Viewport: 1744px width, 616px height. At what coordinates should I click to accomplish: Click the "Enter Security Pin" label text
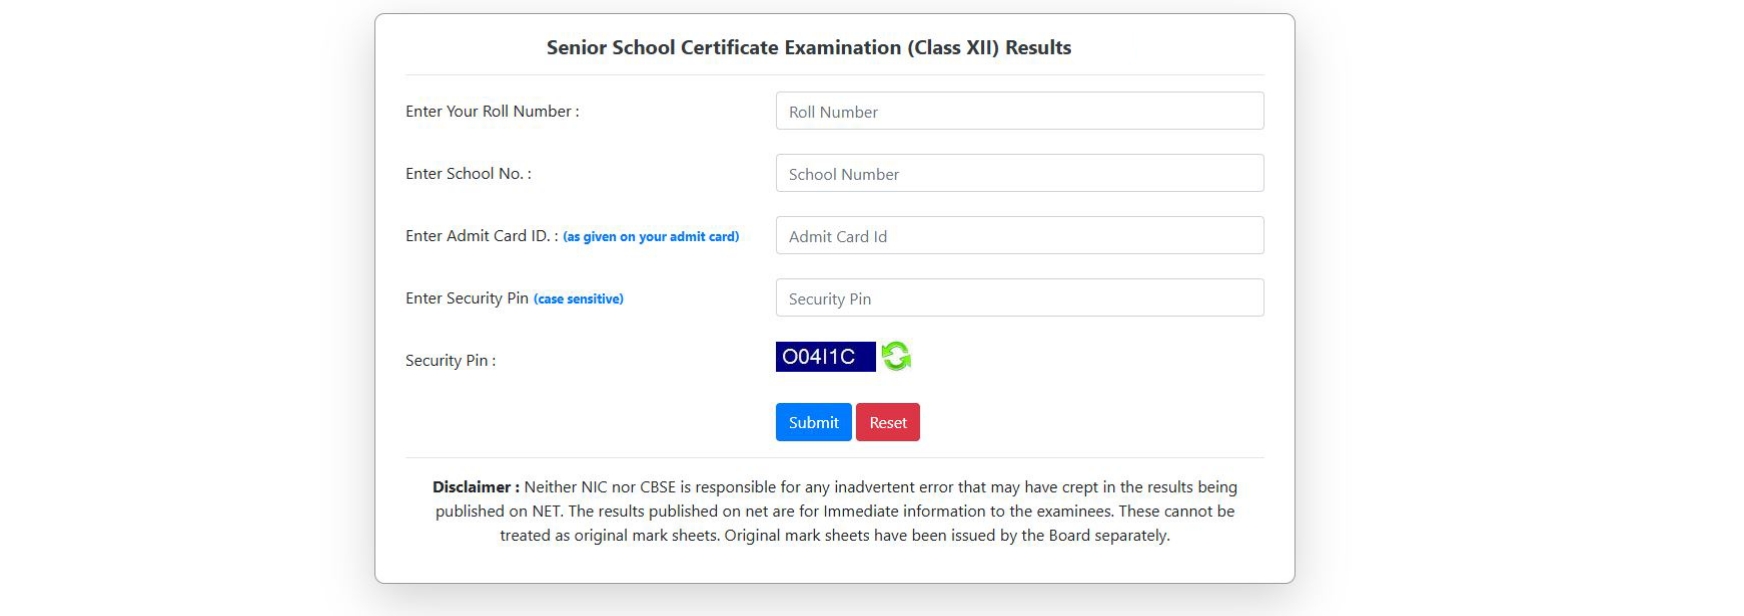point(467,298)
